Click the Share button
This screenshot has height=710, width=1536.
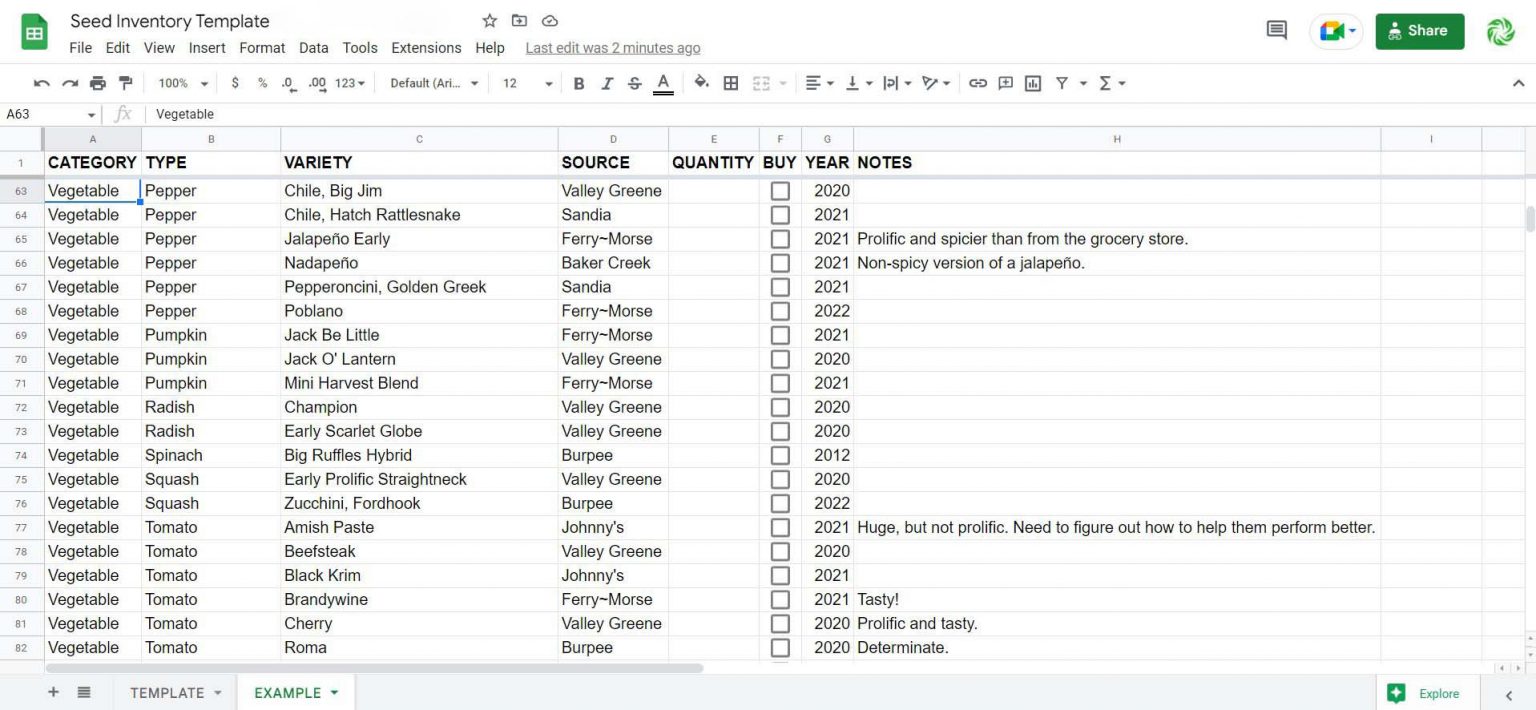click(1419, 30)
